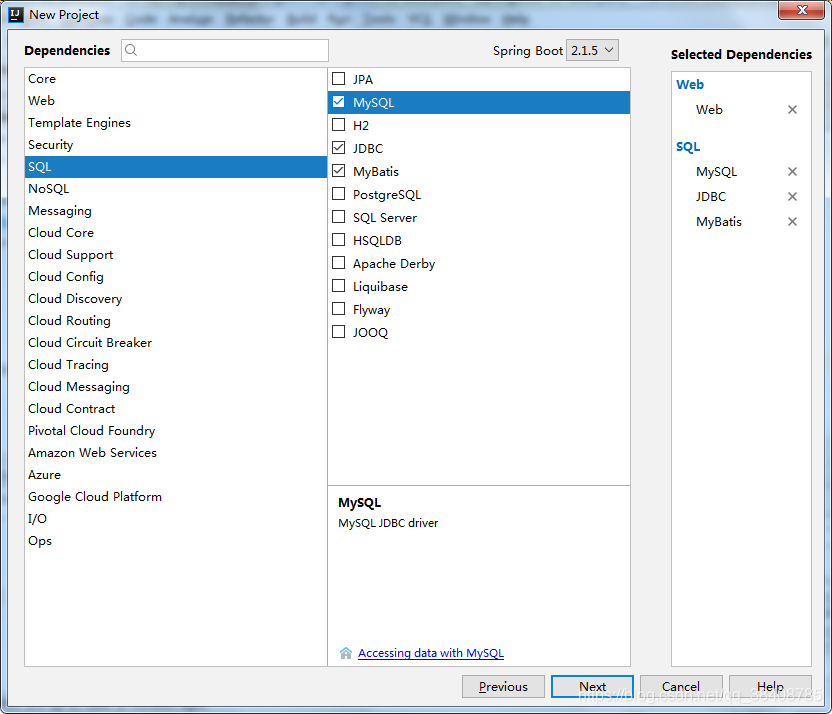Select JDBC under Selected Dependencies

click(x=711, y=196)
